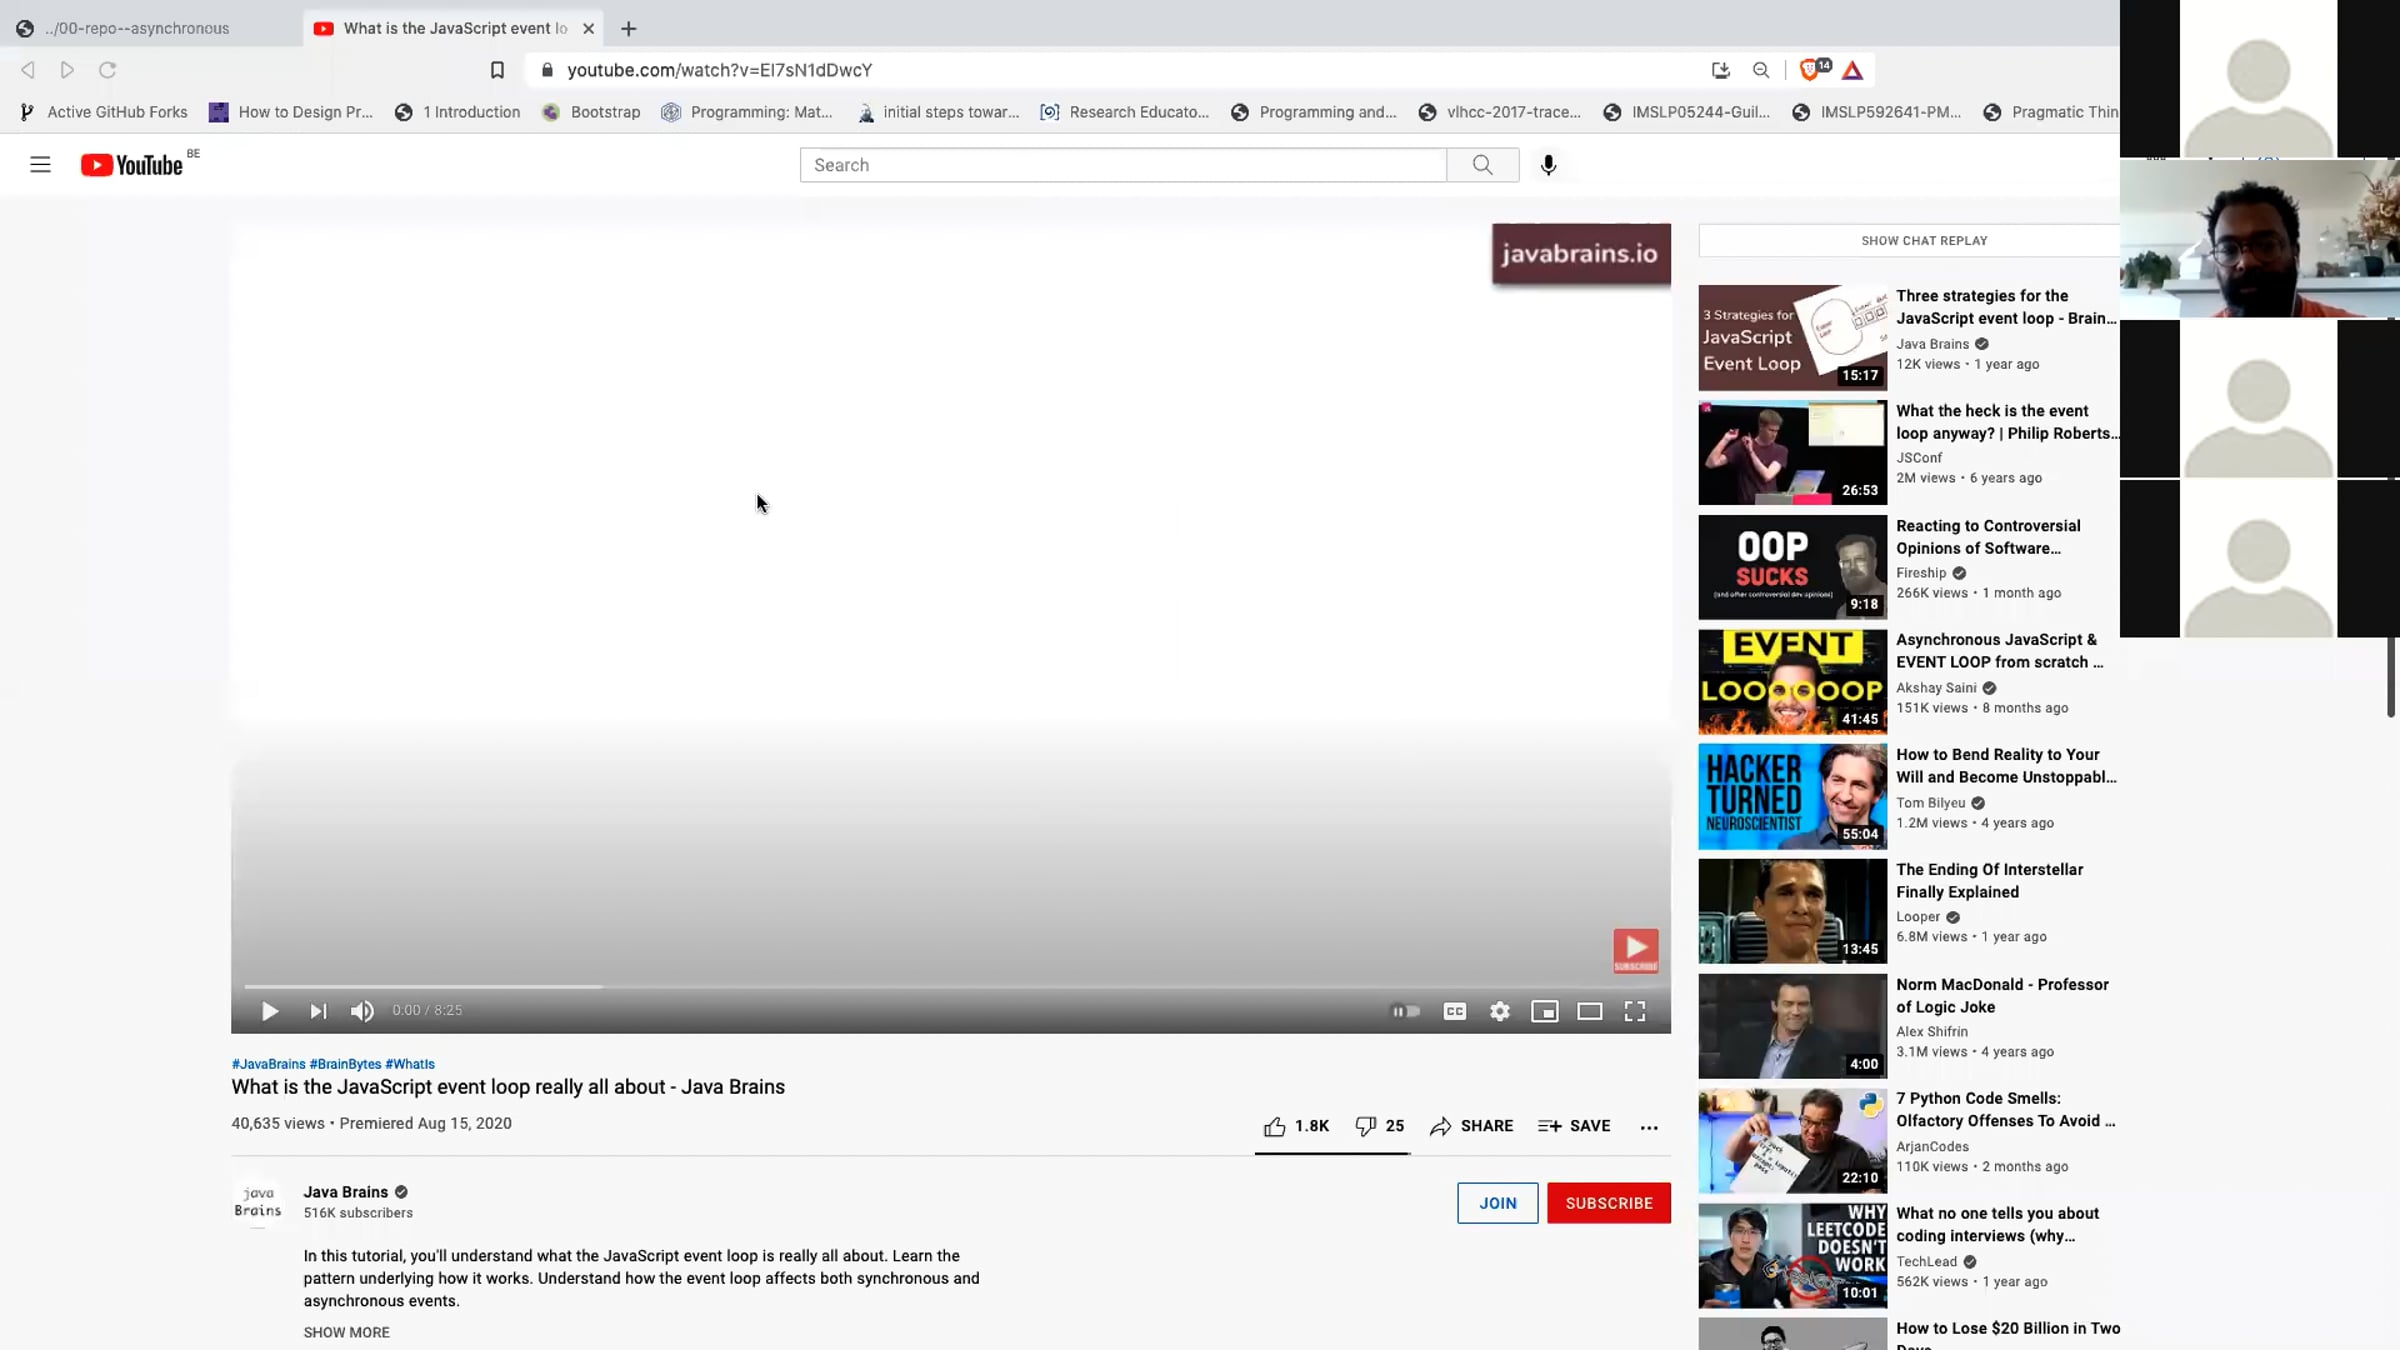Viewport: 2400px width, 1350px height.
Task: Close the YouTube browser tab
Action: click(x=588, y=29)
